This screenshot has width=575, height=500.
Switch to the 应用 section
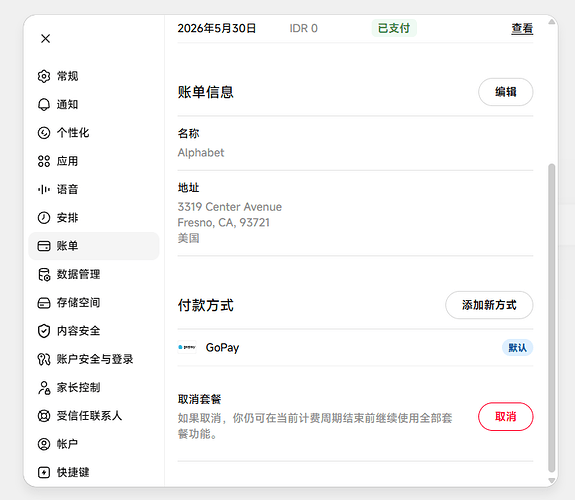pos(94,161)
